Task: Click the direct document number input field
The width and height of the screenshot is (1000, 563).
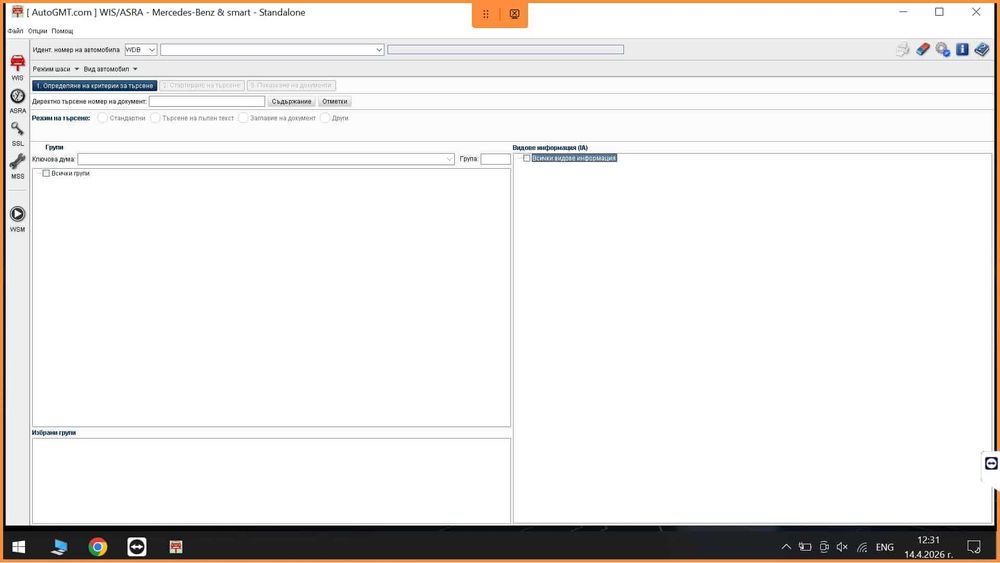Action: [x=207, y=101]
